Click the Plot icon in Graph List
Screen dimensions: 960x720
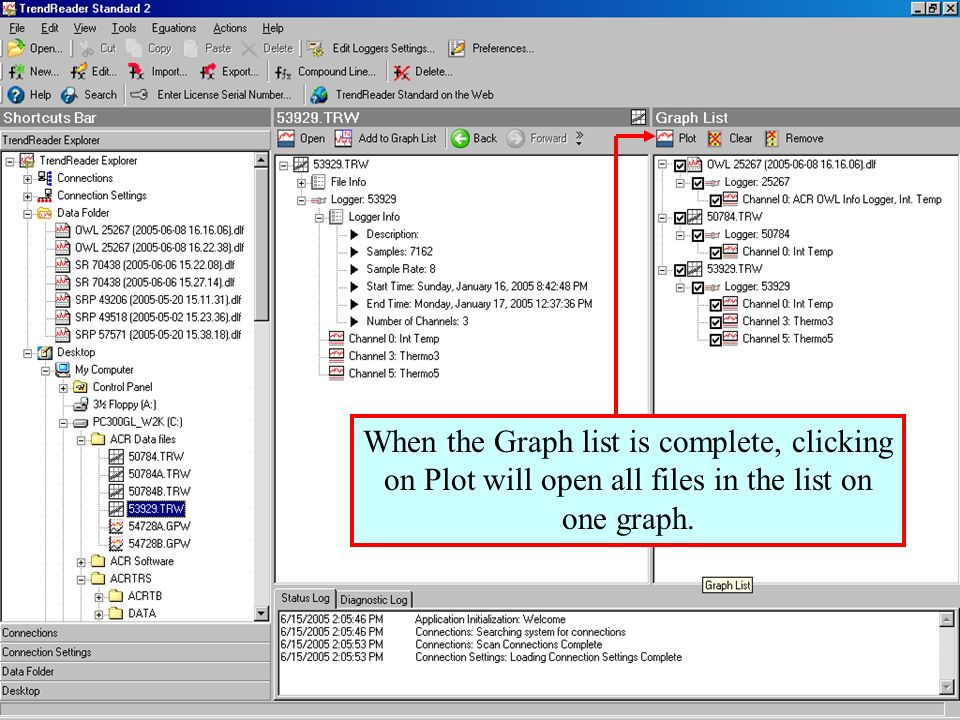tap(665, 138)
